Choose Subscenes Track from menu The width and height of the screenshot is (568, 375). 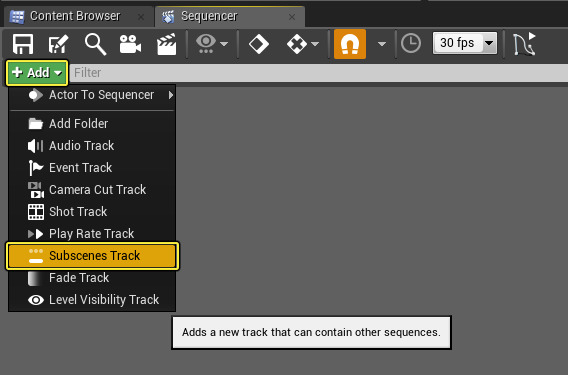click(x=92, y=256)
